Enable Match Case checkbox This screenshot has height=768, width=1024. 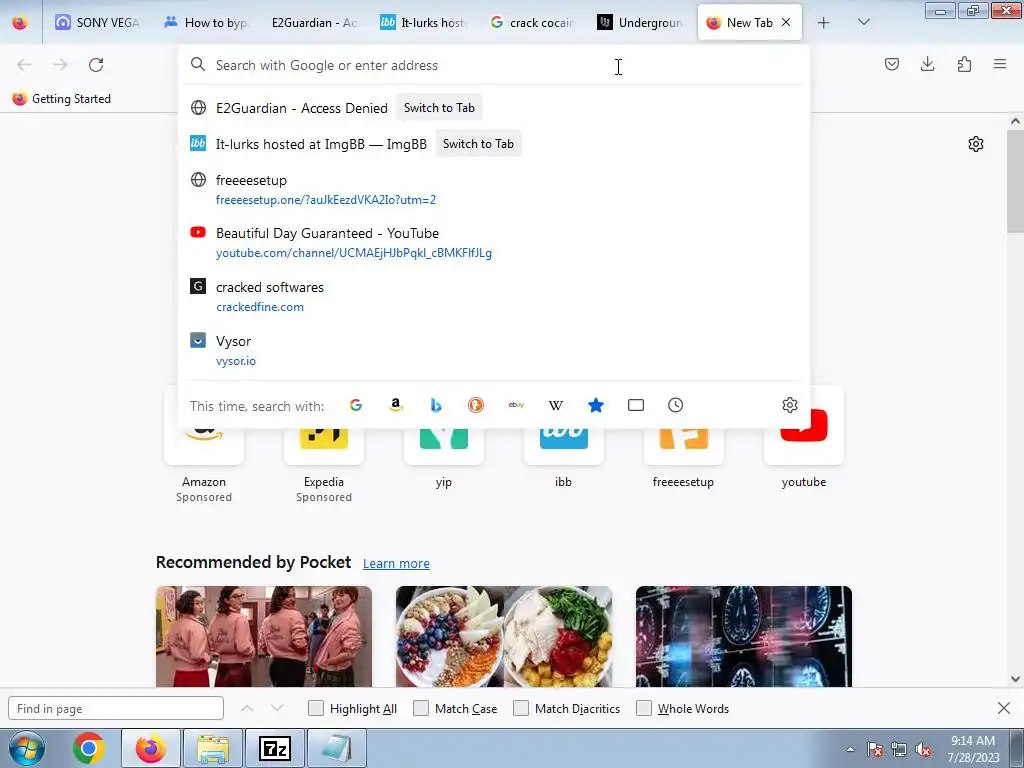pos(421,708)
